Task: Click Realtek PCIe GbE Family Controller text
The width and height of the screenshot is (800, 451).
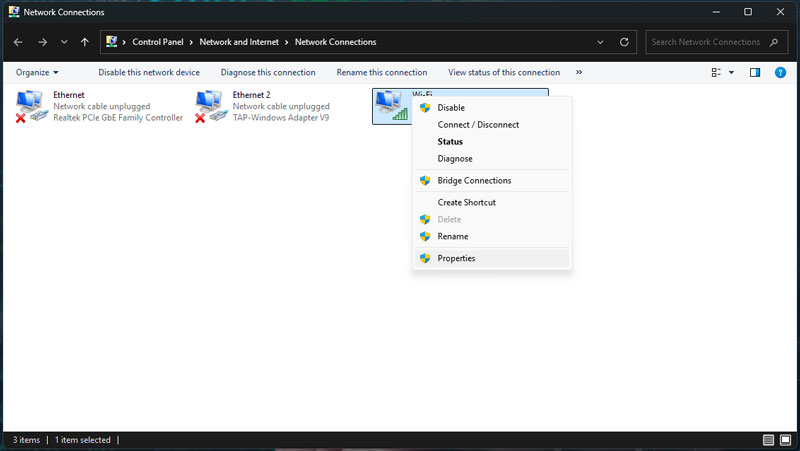Action: click(118, 118)
